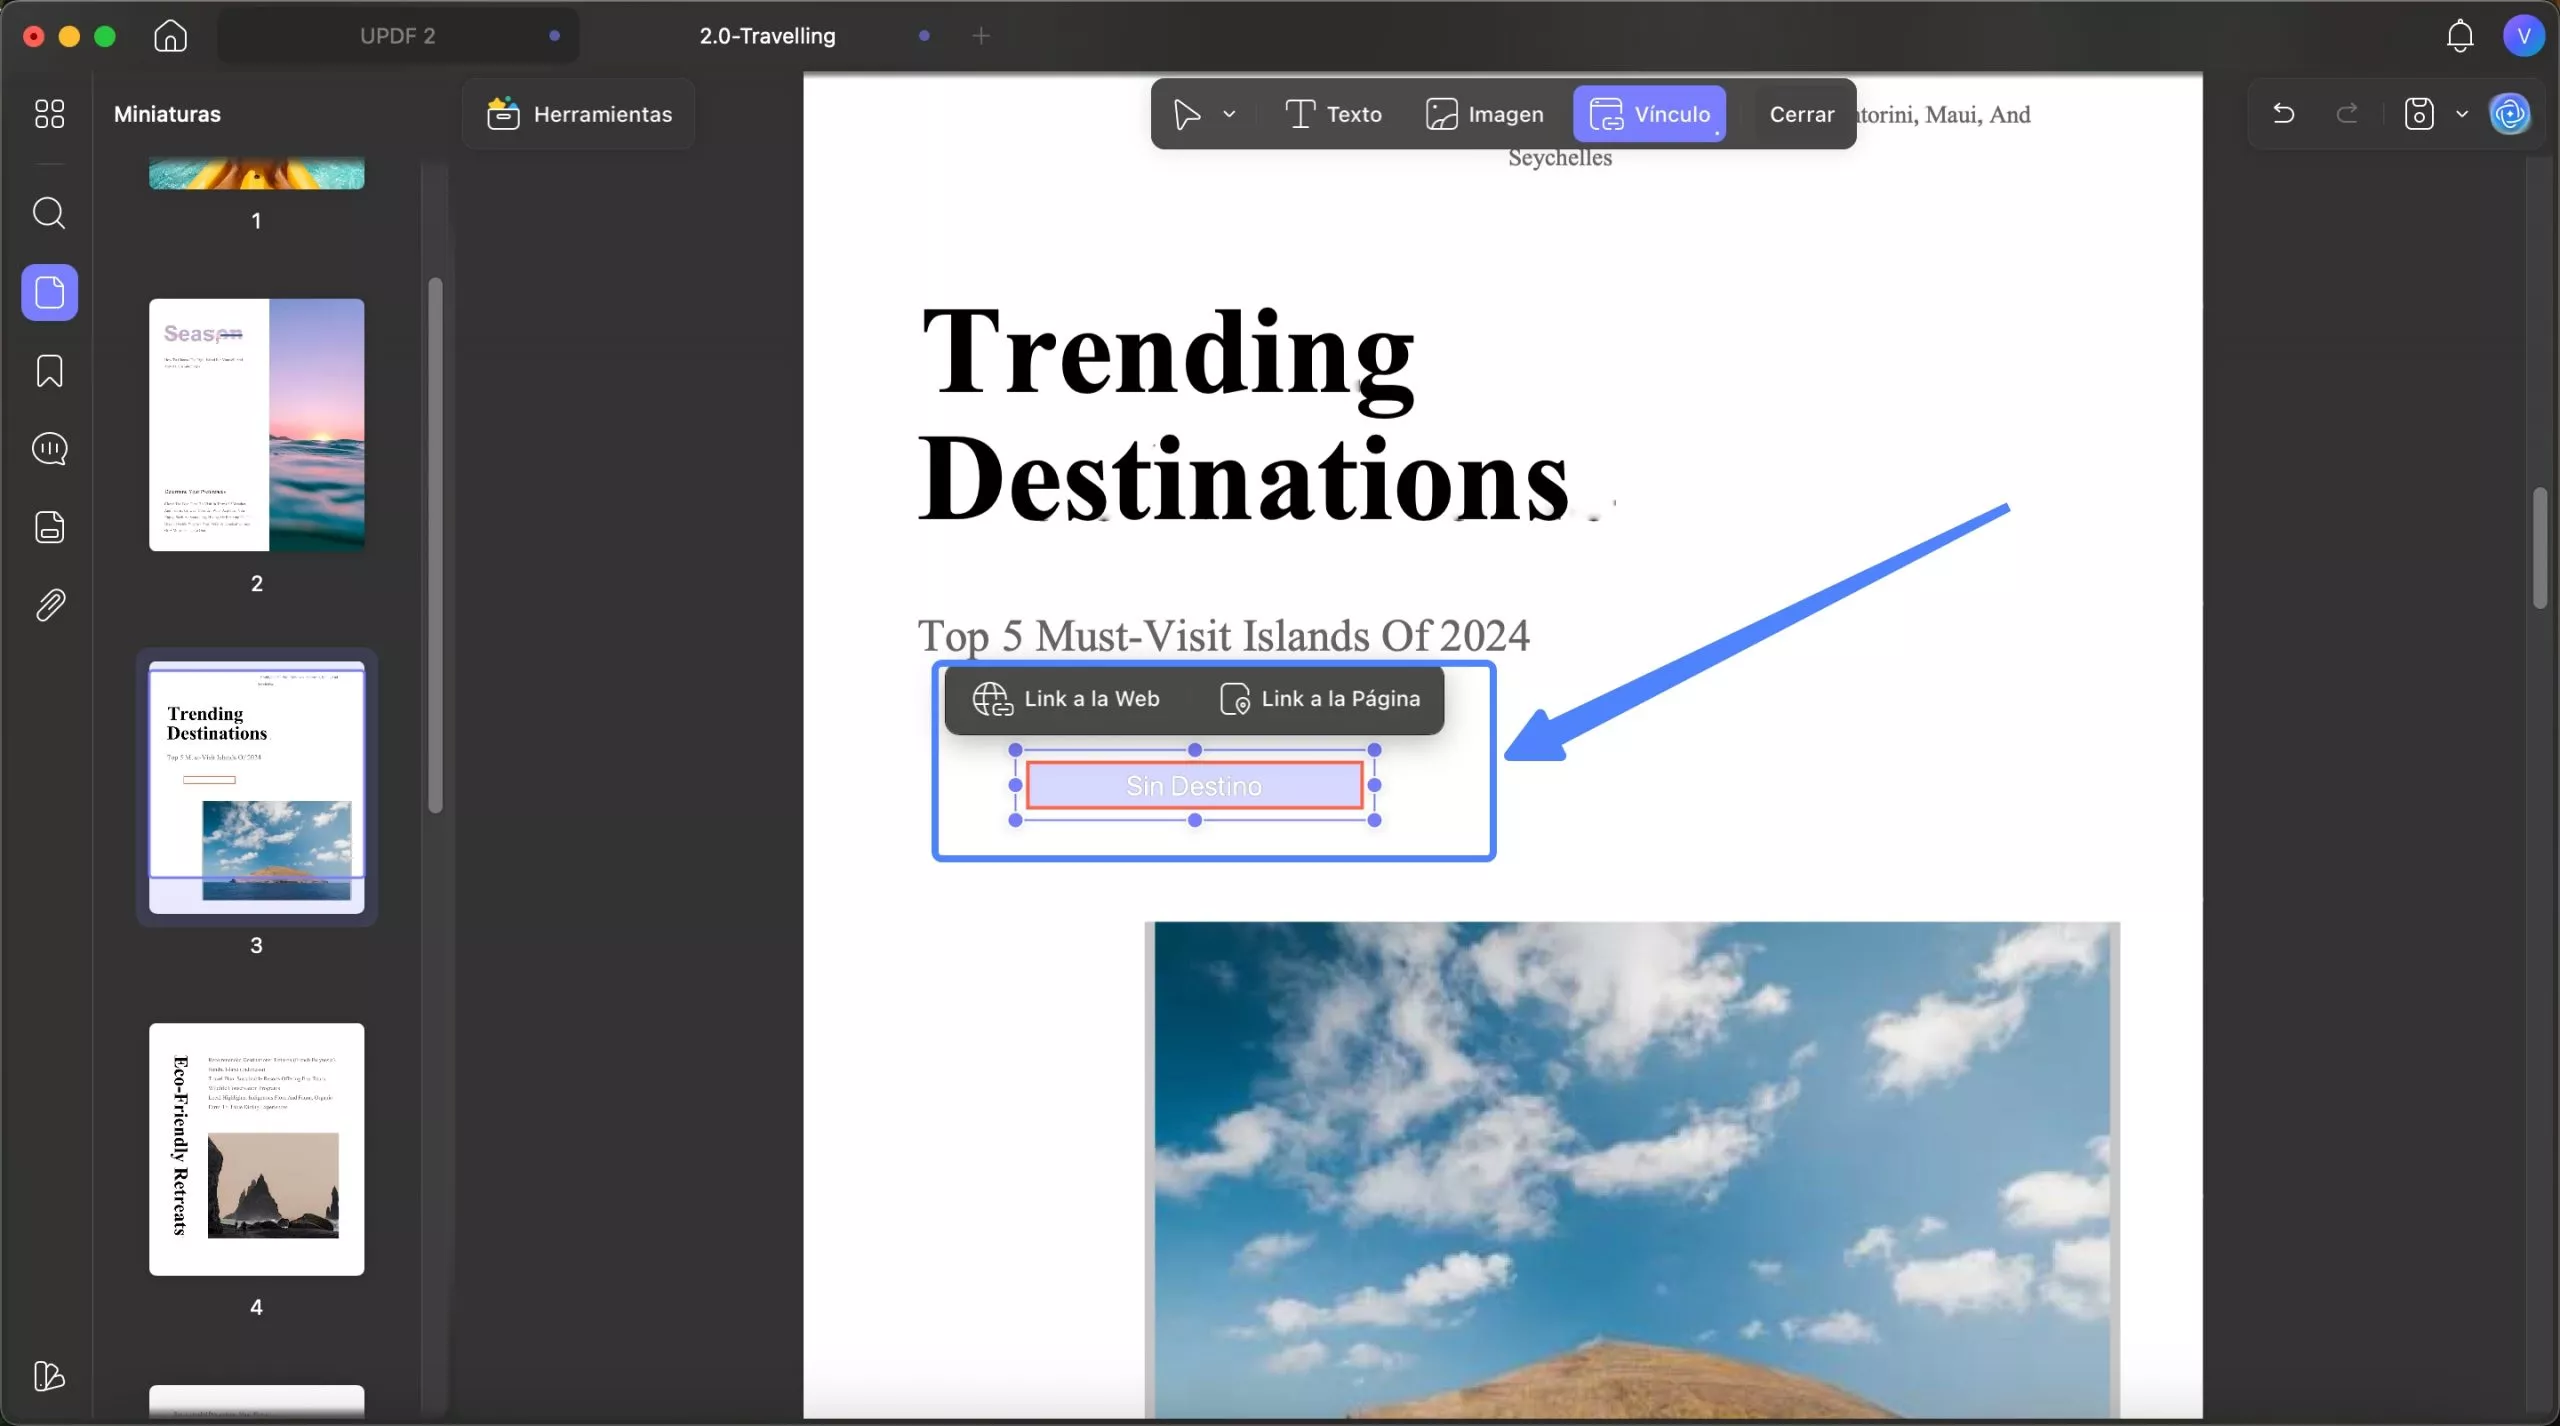Viewport: 2560px width, 1426px height.
Task: Open the UPDF AI assistant icon
Action: coord(2511,114)
